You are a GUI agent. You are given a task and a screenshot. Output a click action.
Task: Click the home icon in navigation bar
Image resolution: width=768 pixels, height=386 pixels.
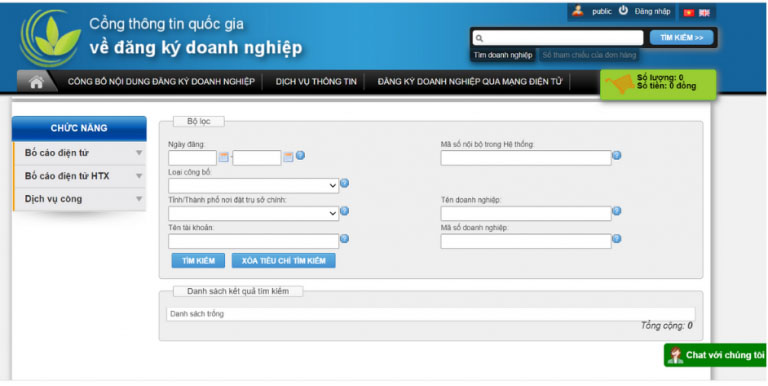(x=36, y=82)
